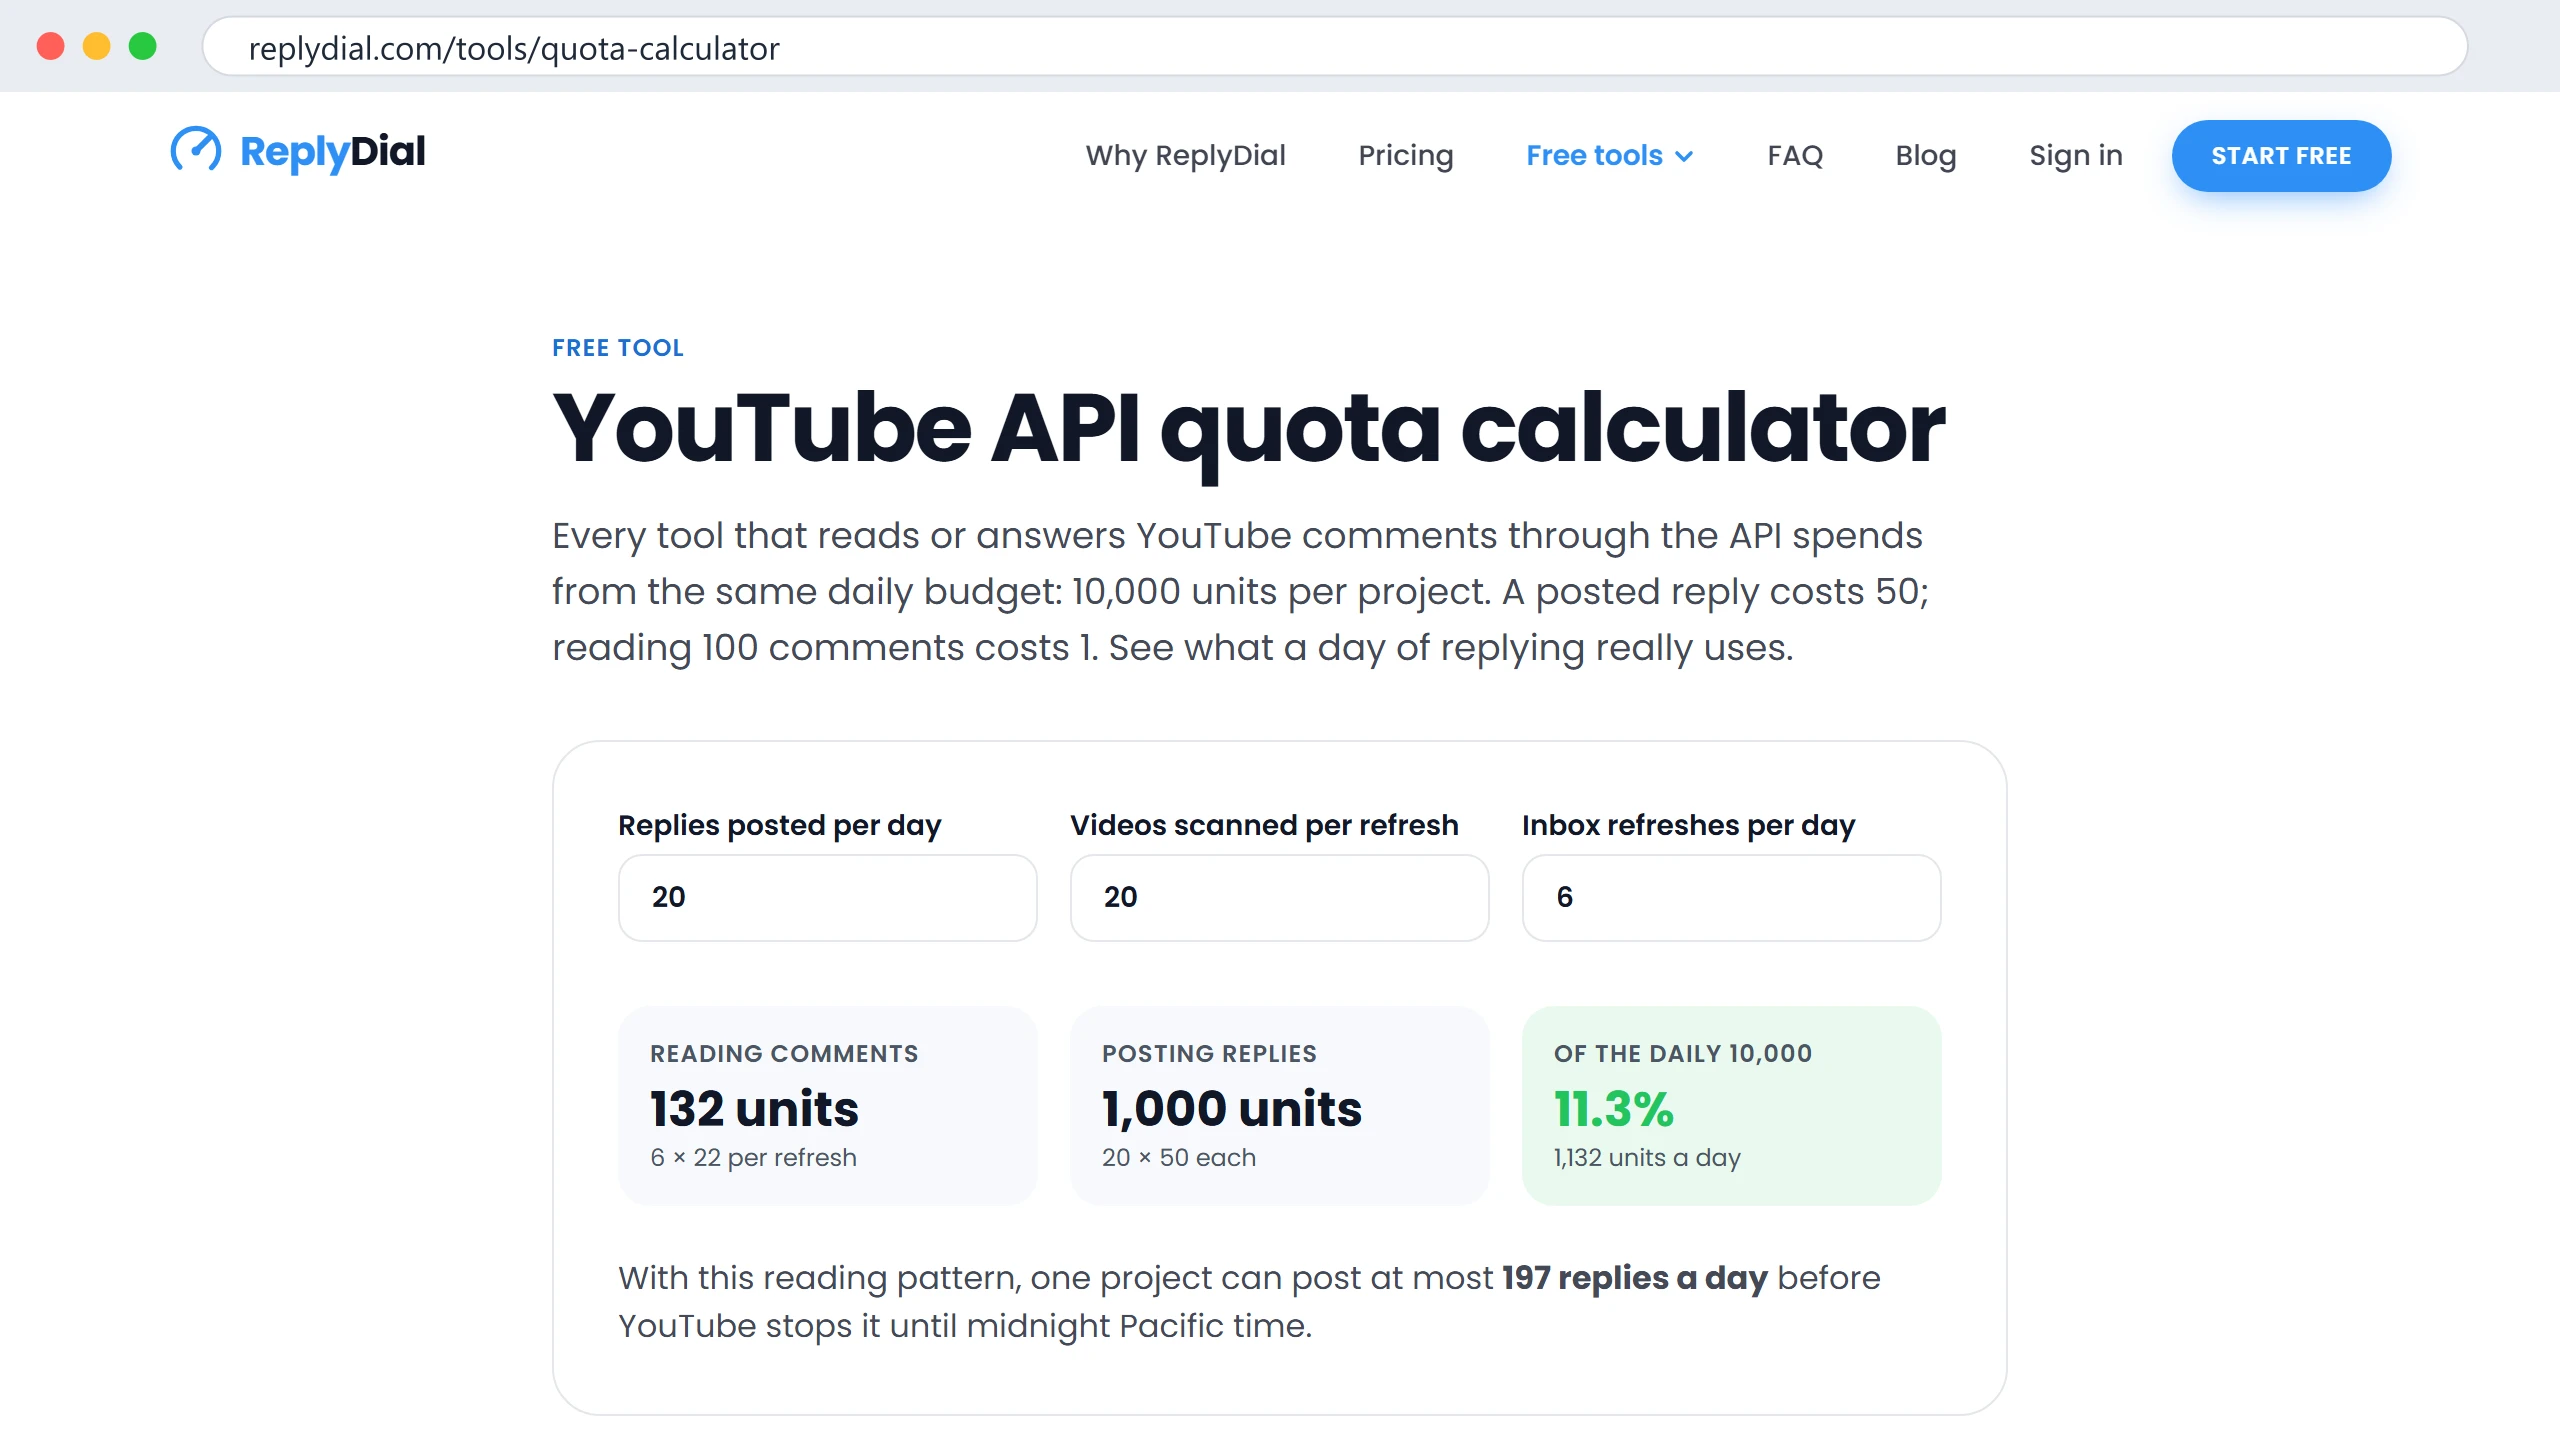Click the '197 replies a day' bold text

(1634, 1278)
